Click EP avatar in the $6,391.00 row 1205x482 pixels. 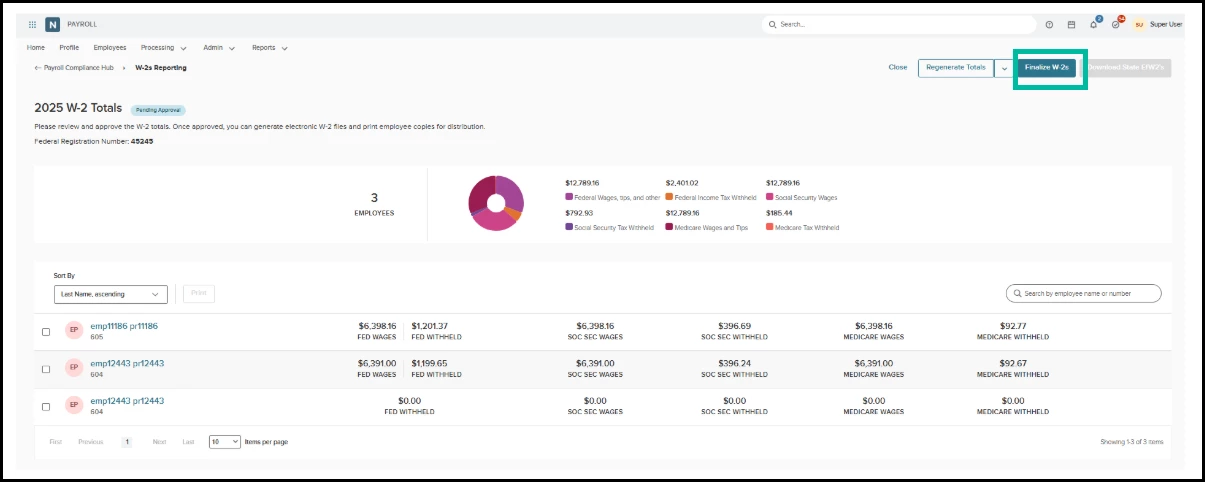(73, 367)
